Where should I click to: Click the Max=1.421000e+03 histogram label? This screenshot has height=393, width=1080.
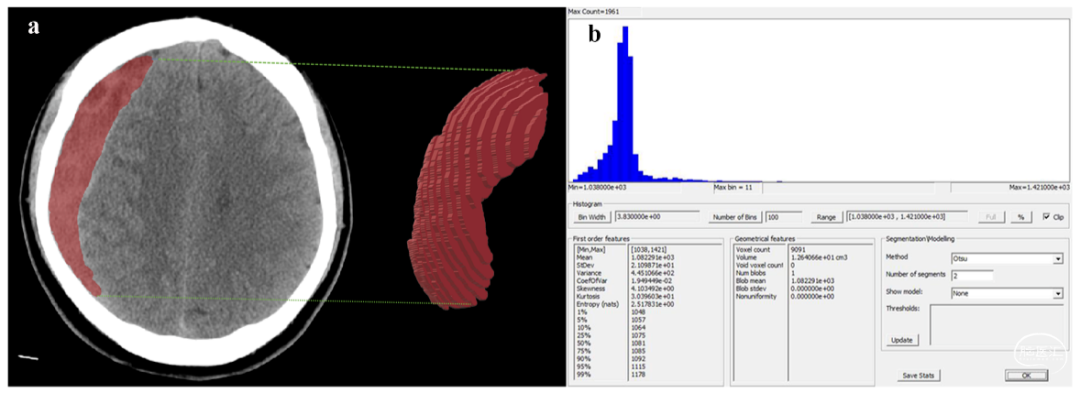click(1039, 187)
